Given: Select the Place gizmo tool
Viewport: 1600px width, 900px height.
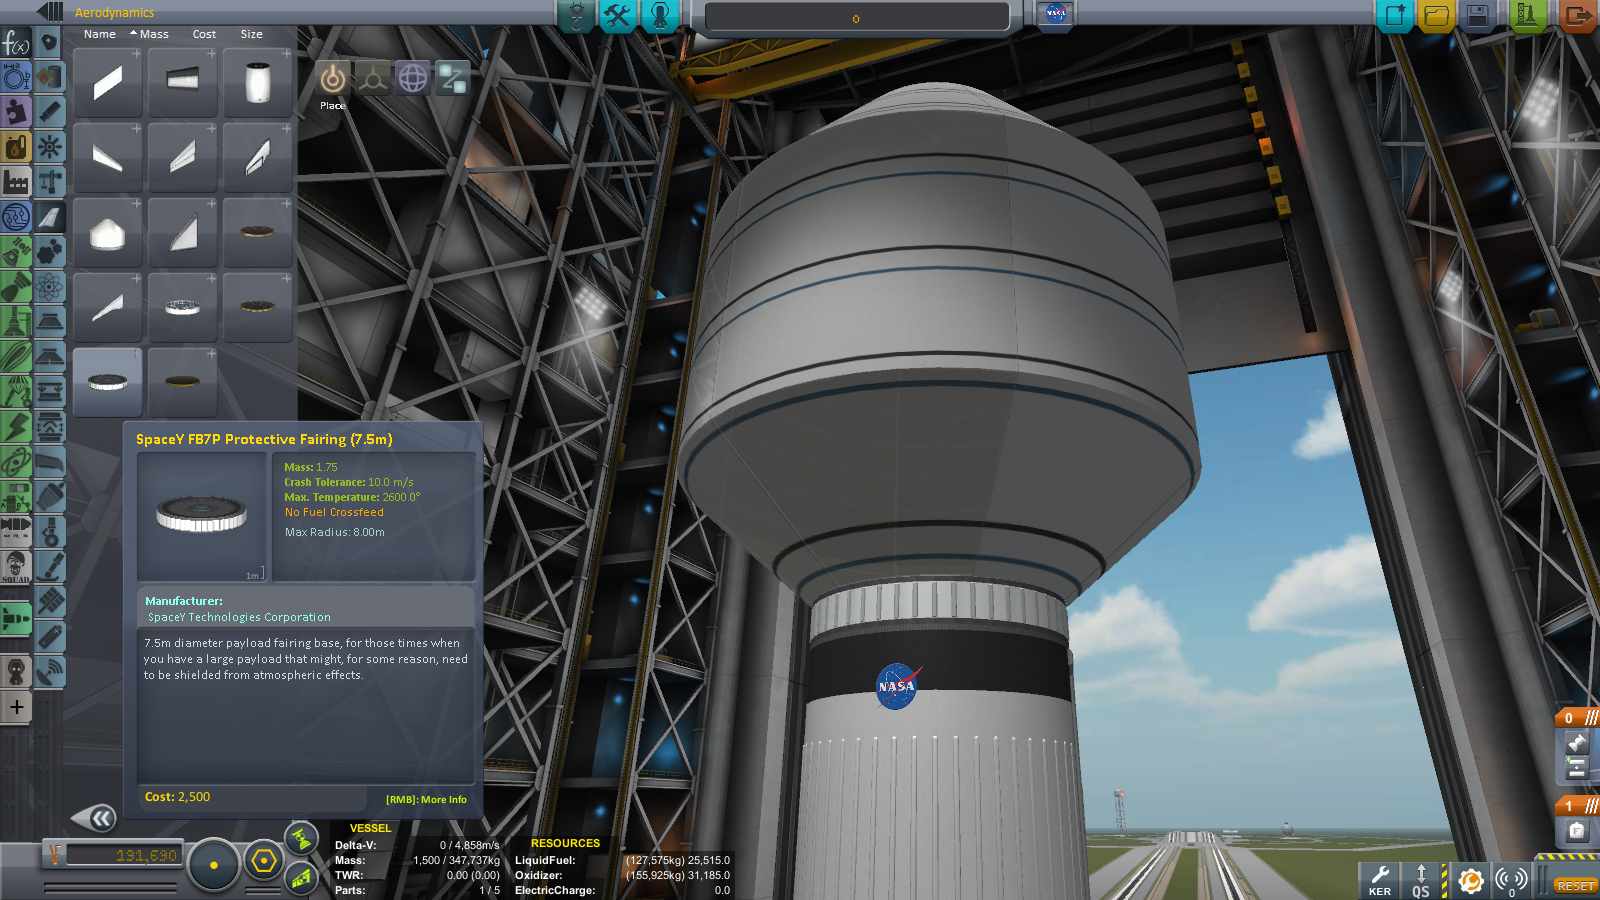Looking at the screenshot, I should pyautogui.click(x=333, y=77).
